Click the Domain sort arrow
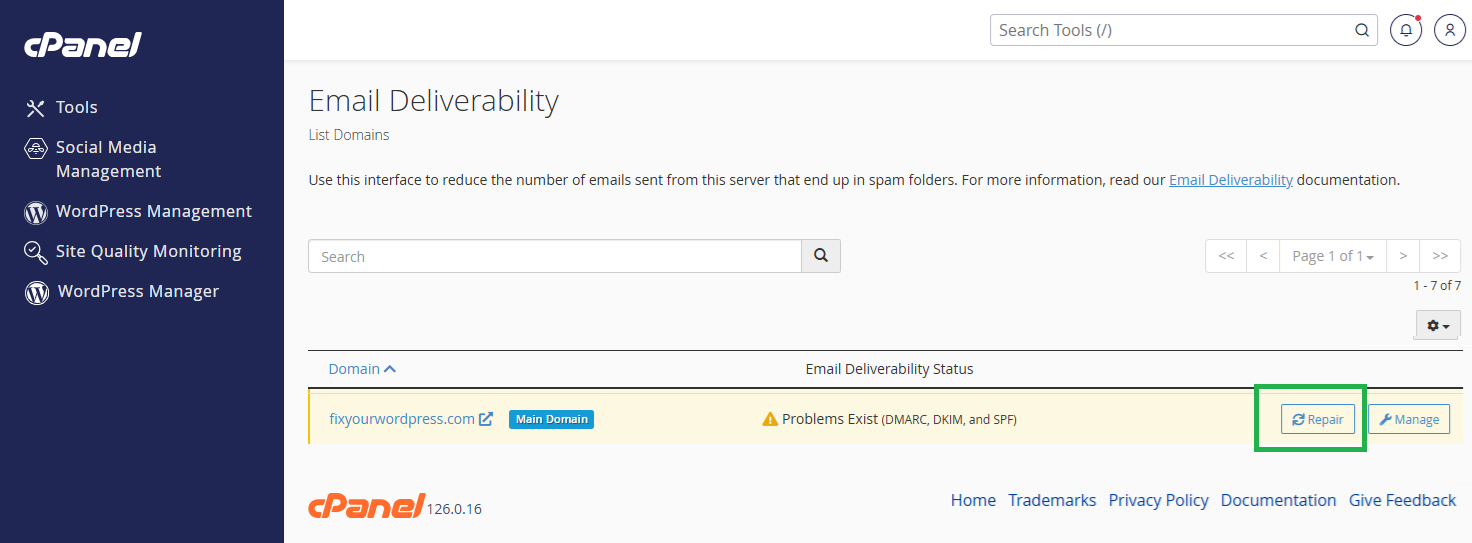The height and width of the screenshot is (543, 1472). (x=390, y=369)
